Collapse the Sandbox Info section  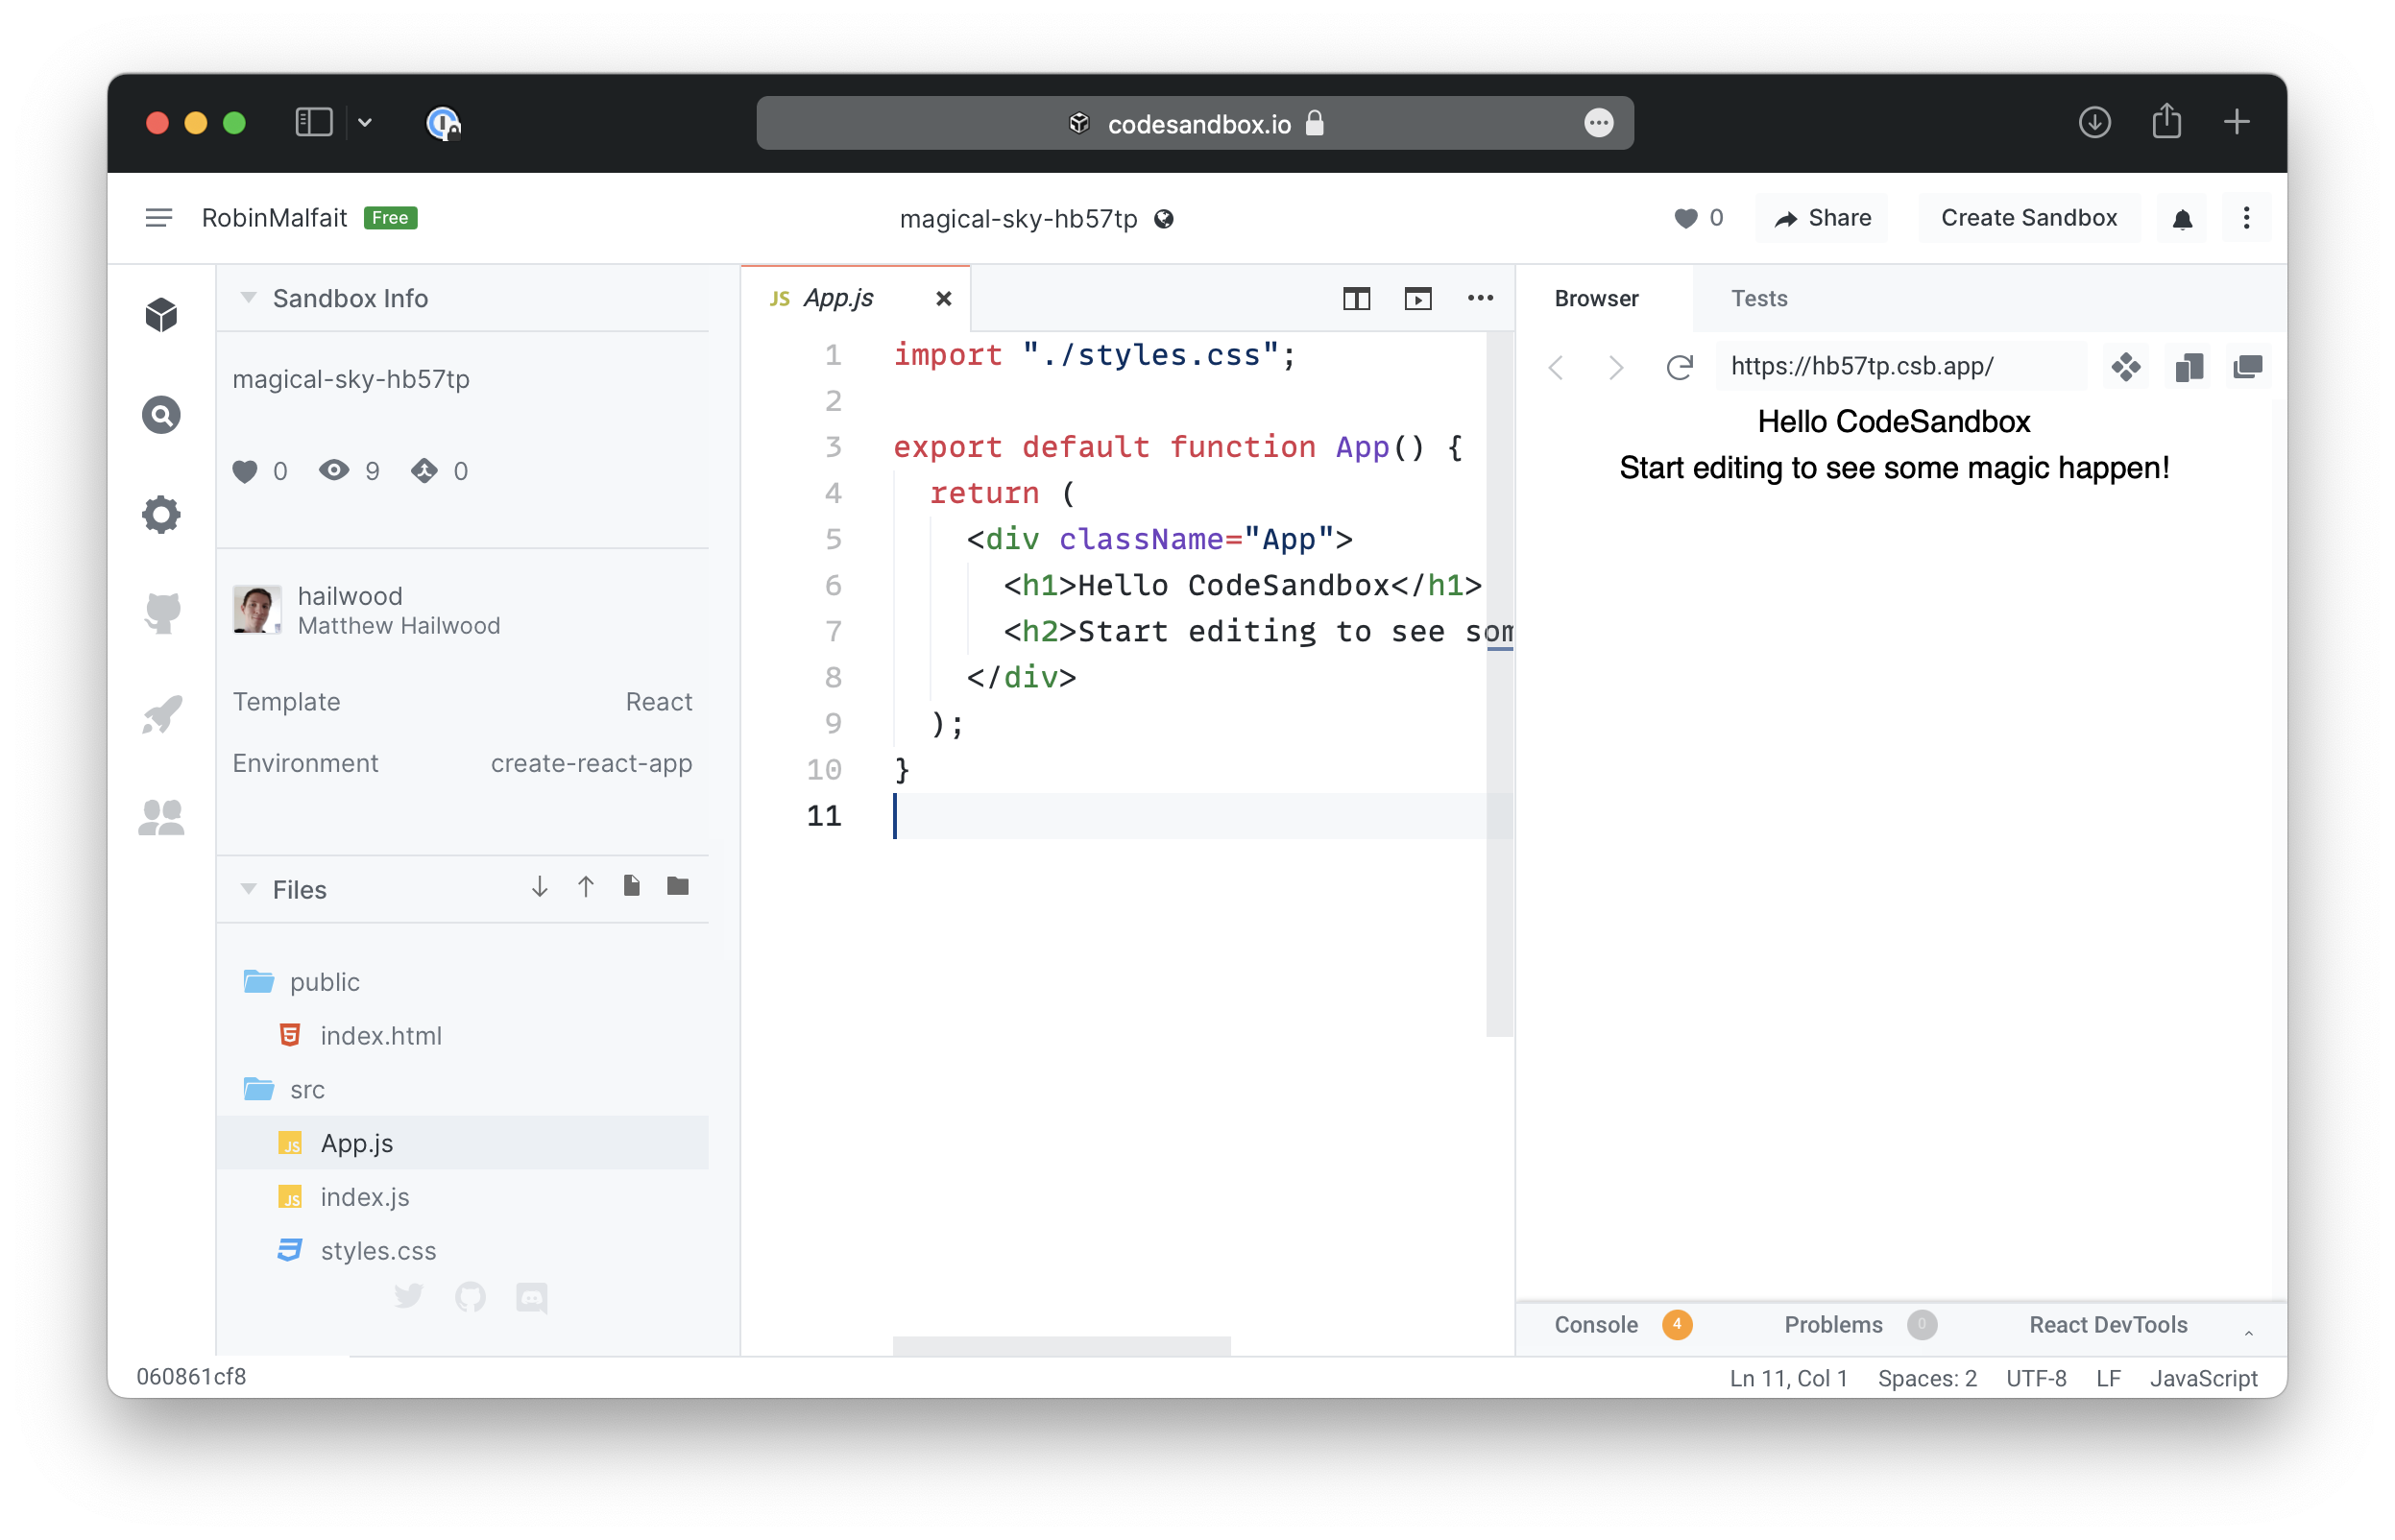[x=249, y=298]
